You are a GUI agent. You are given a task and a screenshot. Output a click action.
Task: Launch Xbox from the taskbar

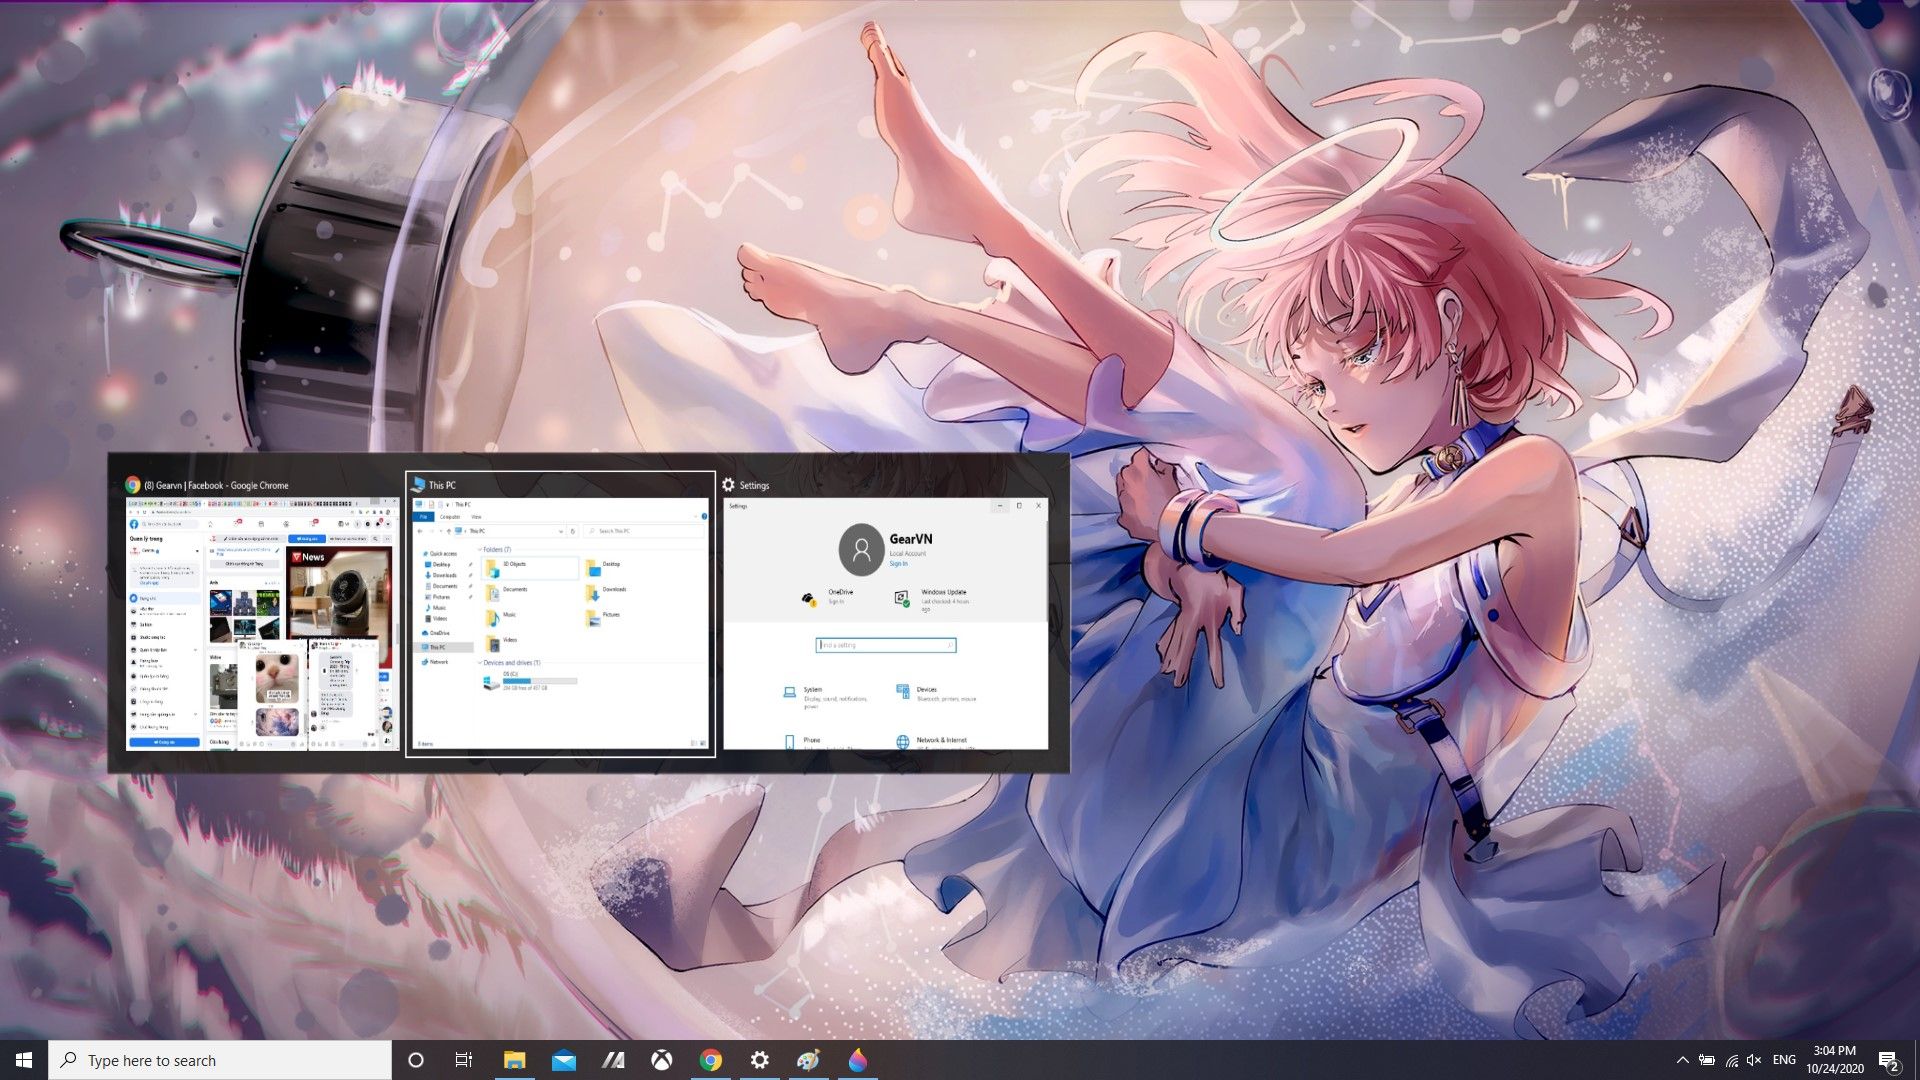(x=661, y=1060)
